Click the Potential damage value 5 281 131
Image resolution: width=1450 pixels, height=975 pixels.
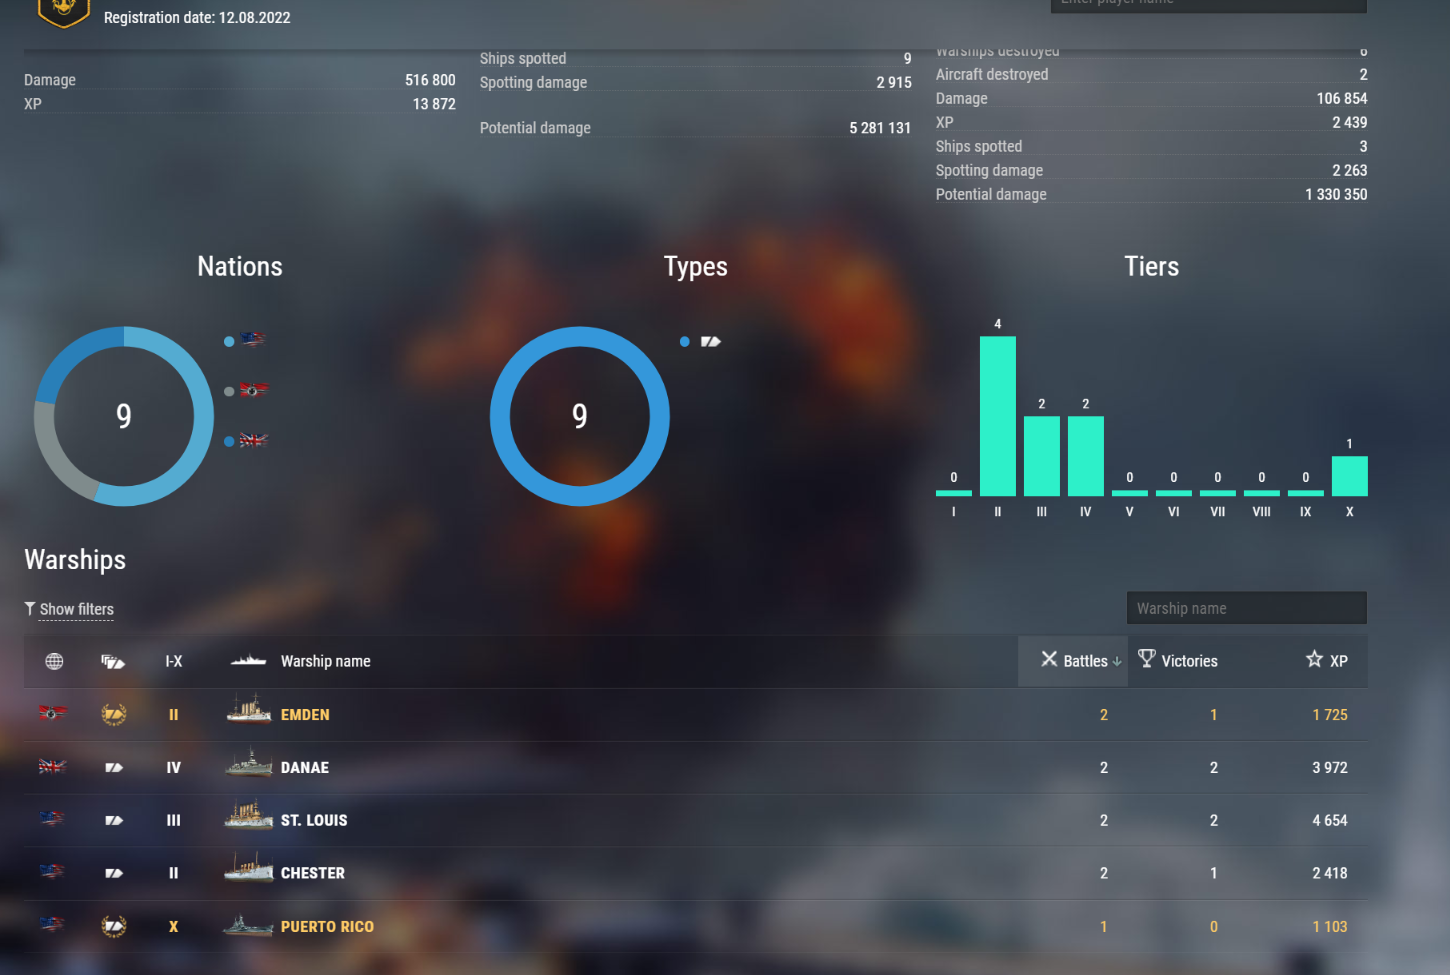(880, 128)
